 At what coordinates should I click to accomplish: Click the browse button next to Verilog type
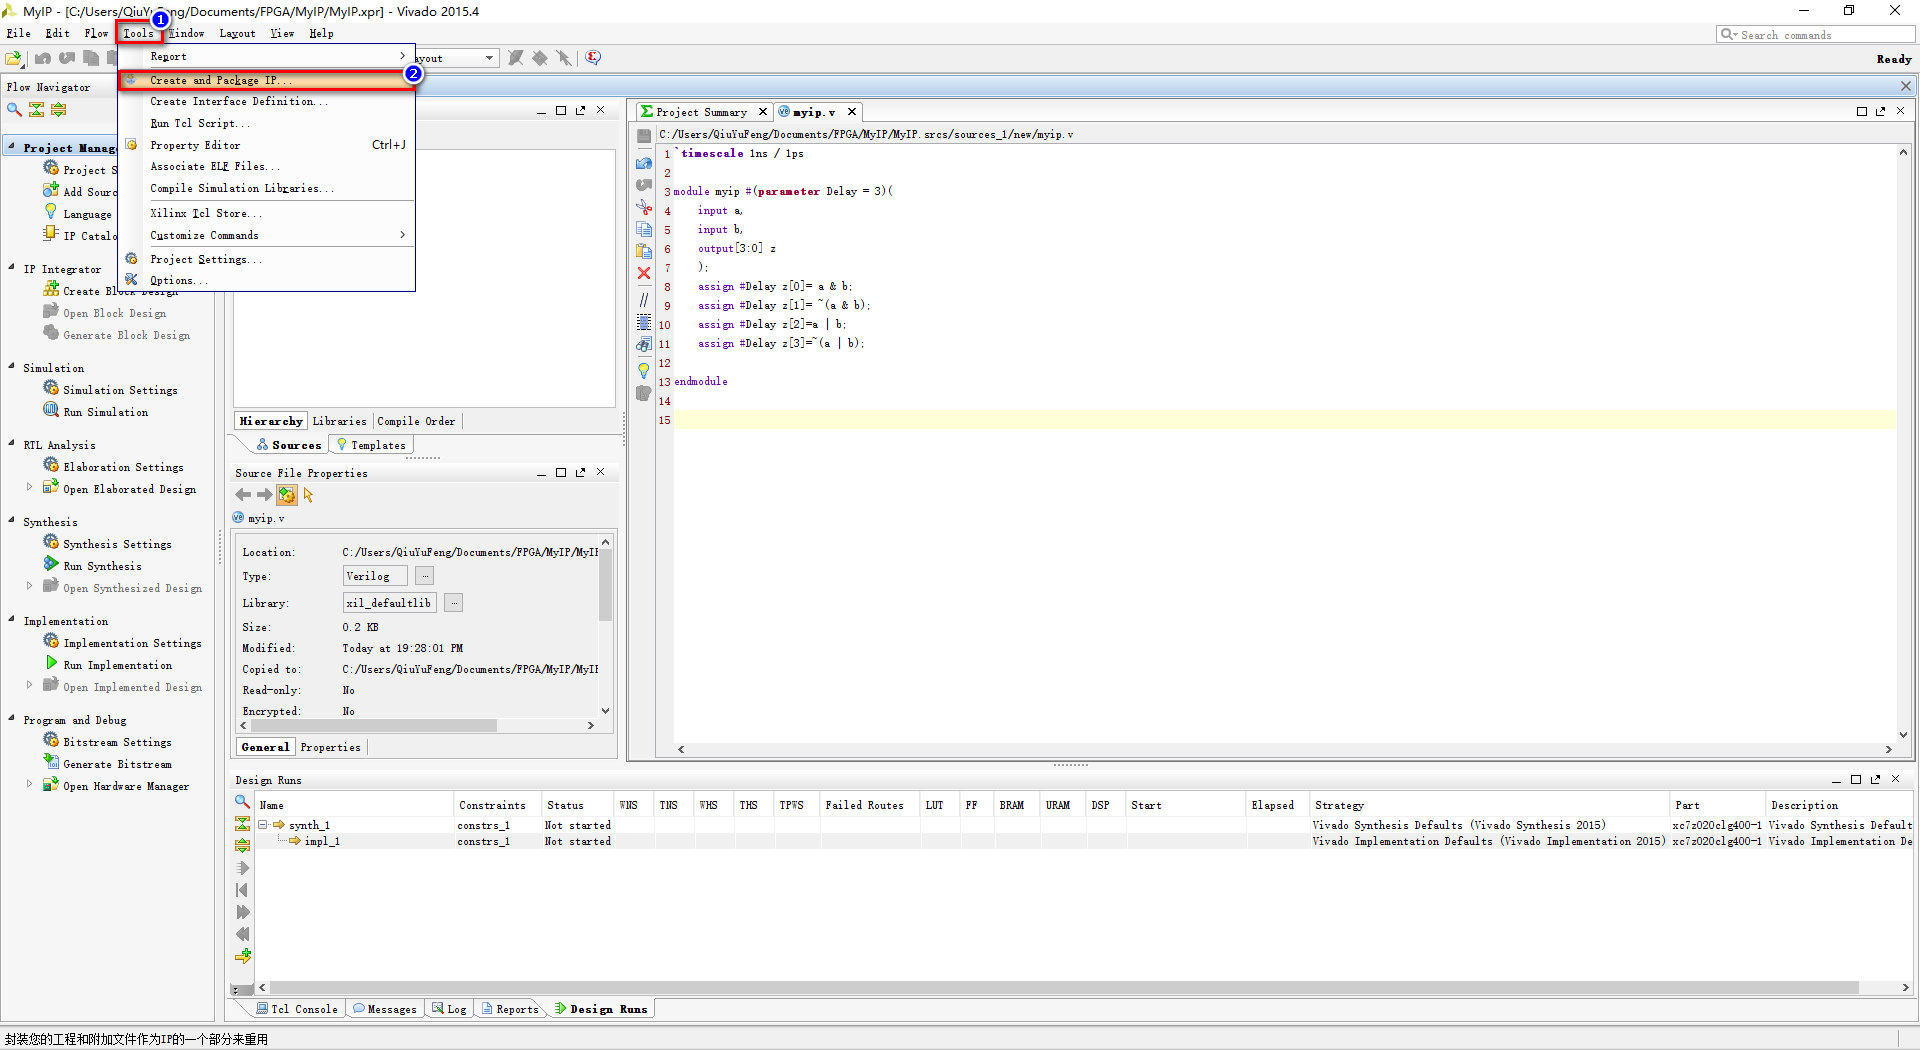[425, 576]
